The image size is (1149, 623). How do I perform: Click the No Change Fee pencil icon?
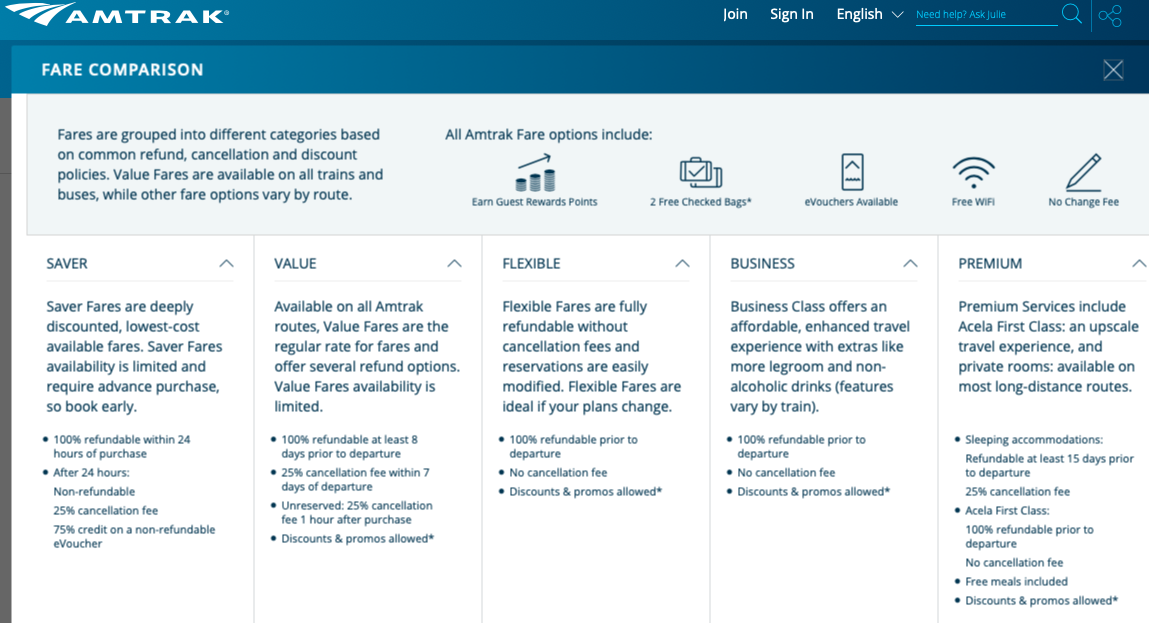coord(1083,172)
